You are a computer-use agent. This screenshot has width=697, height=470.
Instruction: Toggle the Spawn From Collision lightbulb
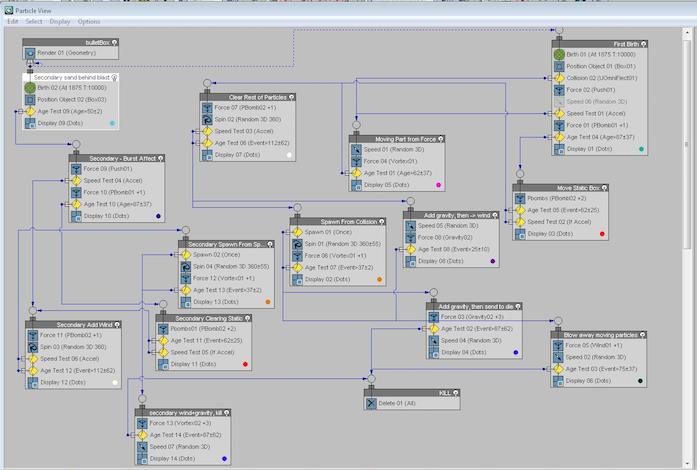(382, 221)
